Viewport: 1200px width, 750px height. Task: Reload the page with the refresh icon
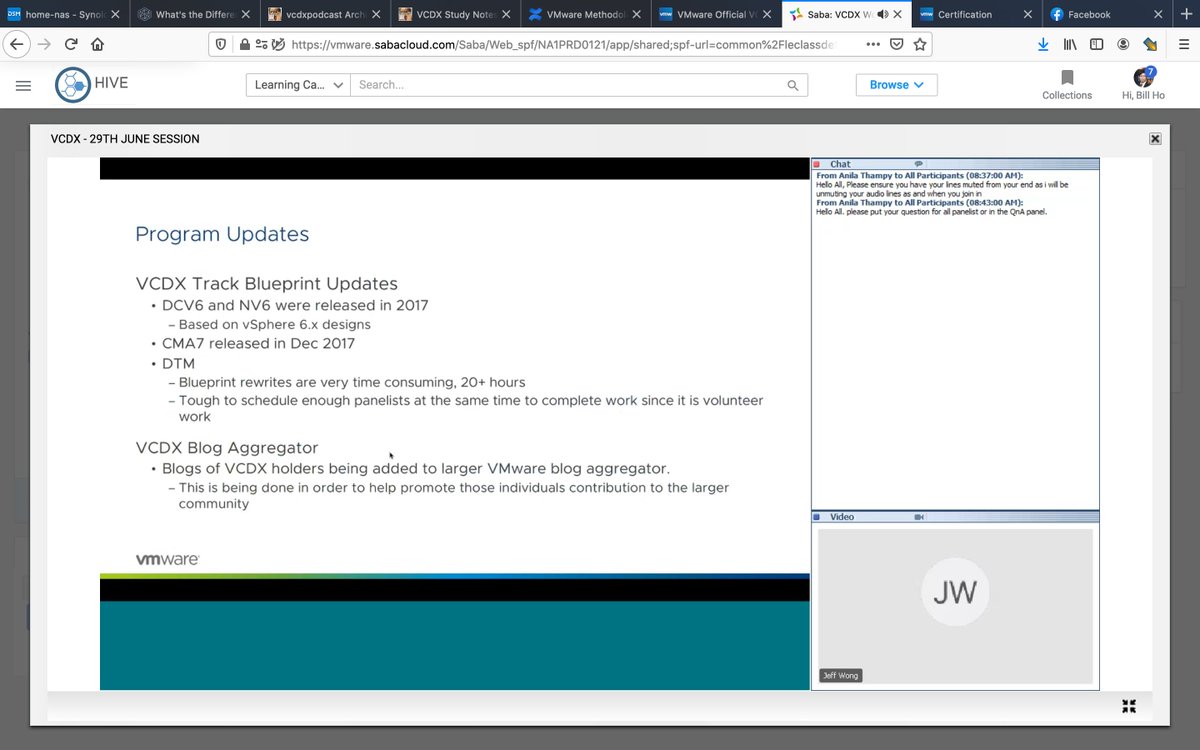click(x=71, y=44)
